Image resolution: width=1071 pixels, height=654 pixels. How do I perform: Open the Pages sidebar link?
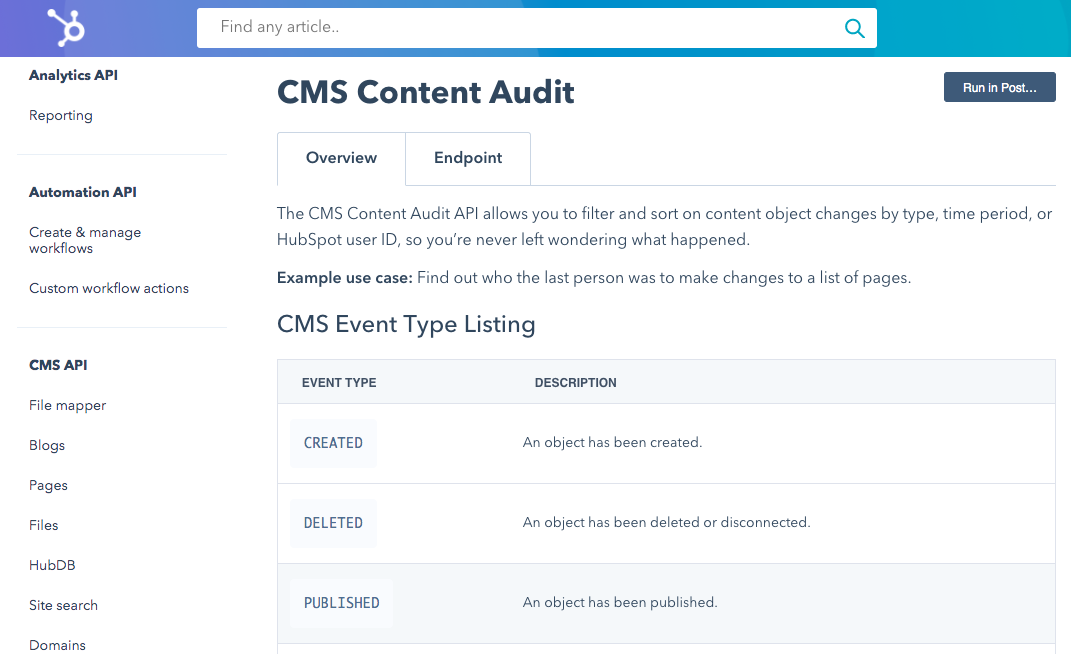(48, 485)
